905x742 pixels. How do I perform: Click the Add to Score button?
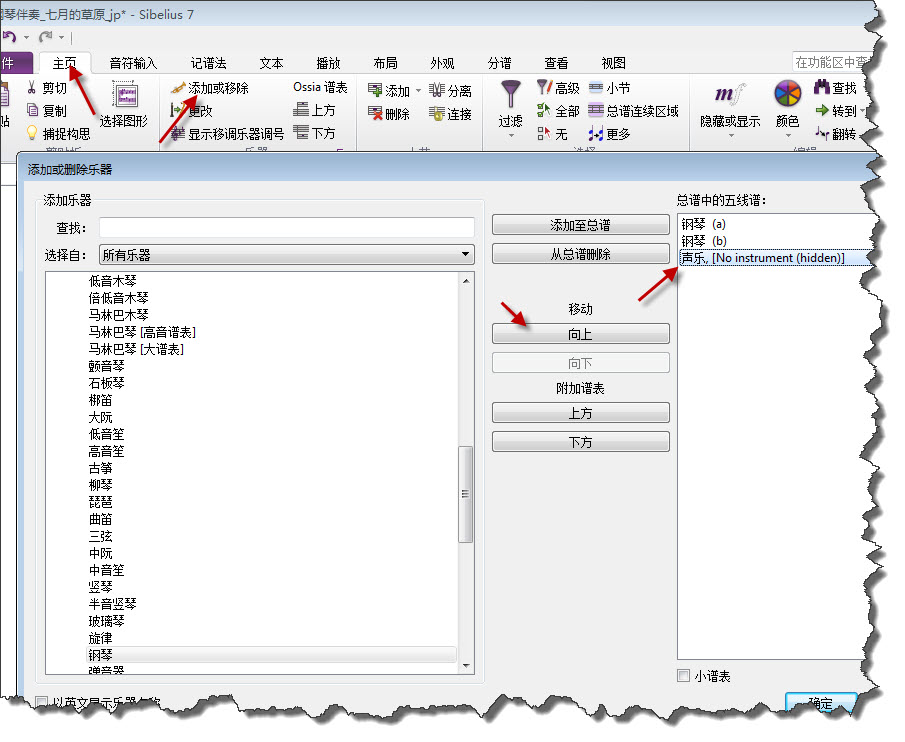[580, 225]
